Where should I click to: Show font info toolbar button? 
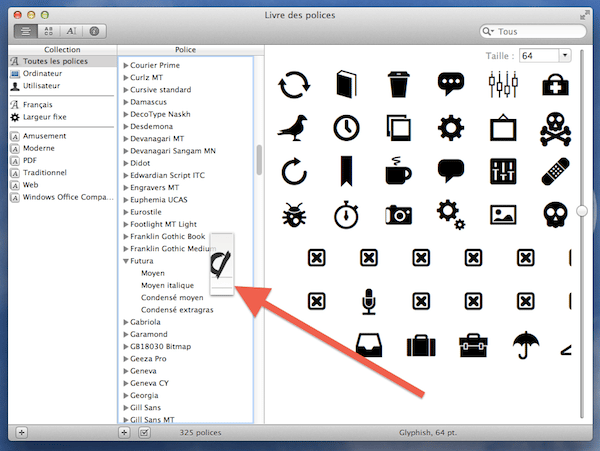(x=94, y=31)
